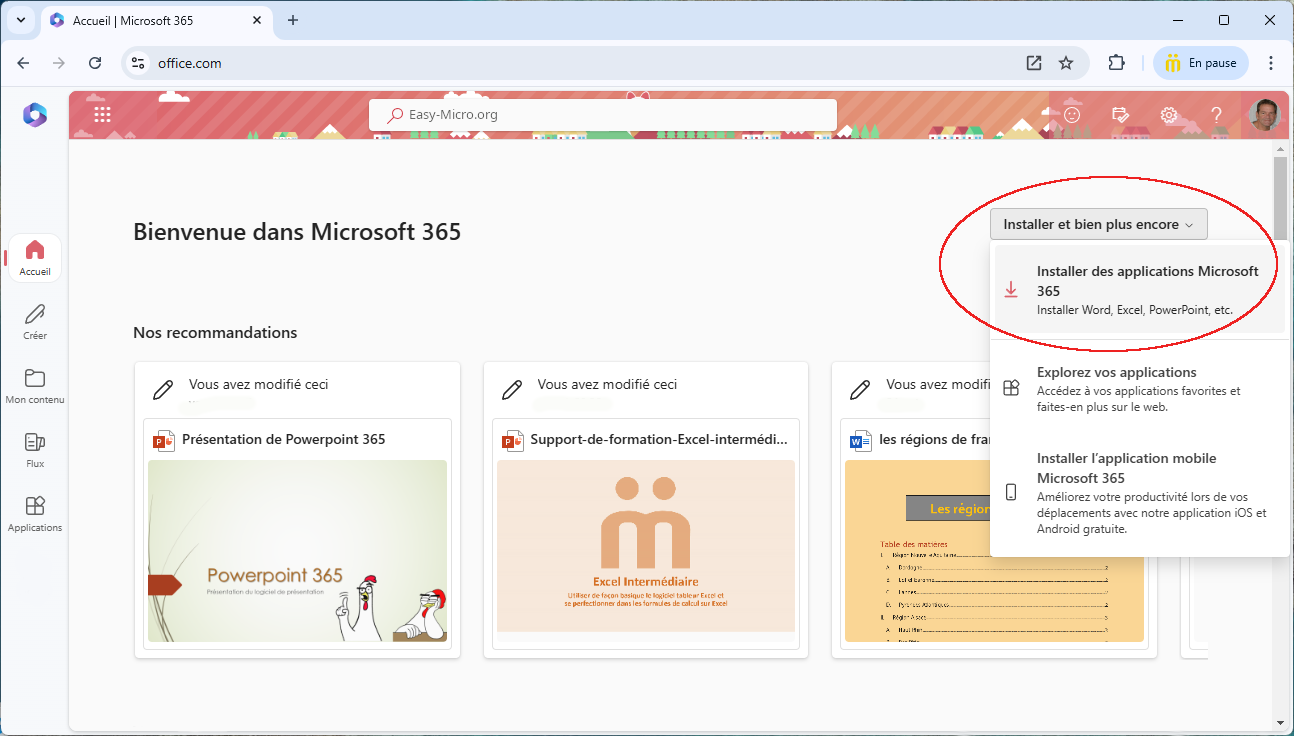Viewport: 1294px width, 736px height.
Task: Click the Word icon of les régions document
Action: pyautogui.click(x=861, y=440)
